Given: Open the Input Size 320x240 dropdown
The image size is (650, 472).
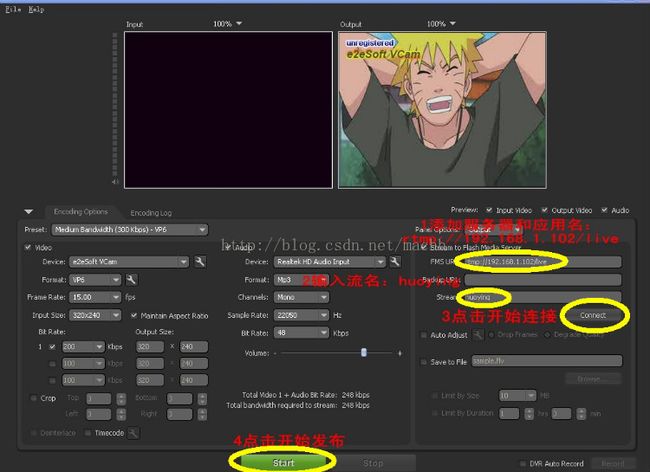Looking at the screenshot, I should [95, 315].
